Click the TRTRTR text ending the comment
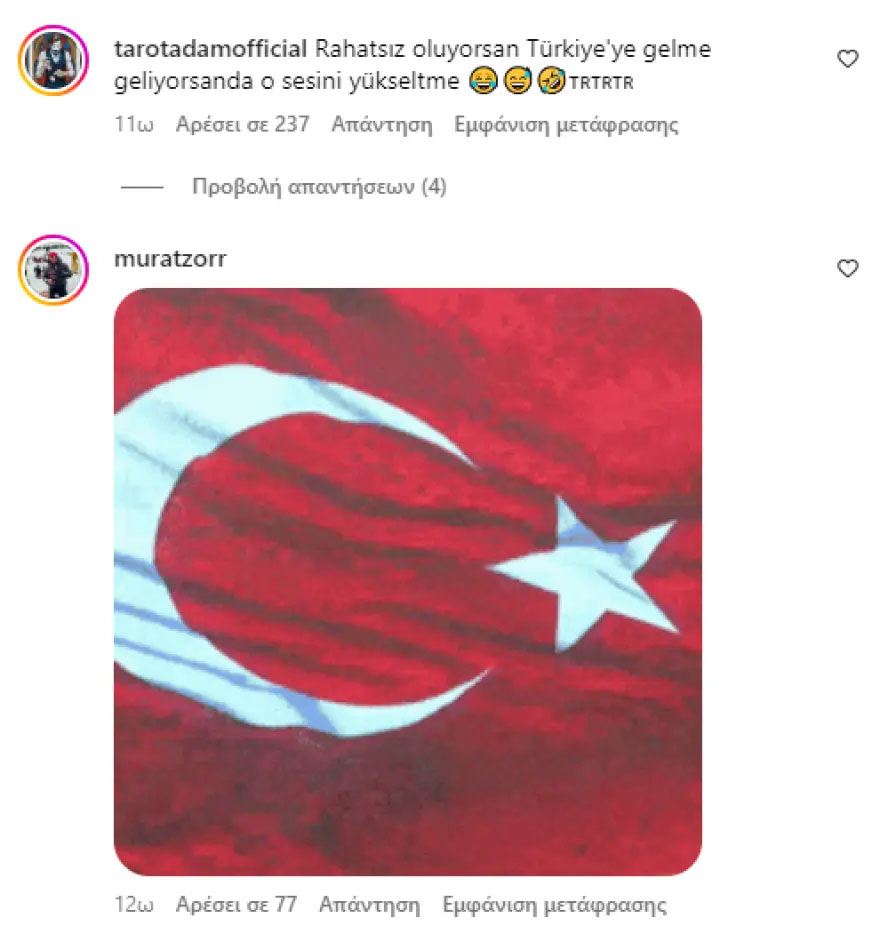The image size is (880, 942). pyautogui.click(x=601, y=82)
